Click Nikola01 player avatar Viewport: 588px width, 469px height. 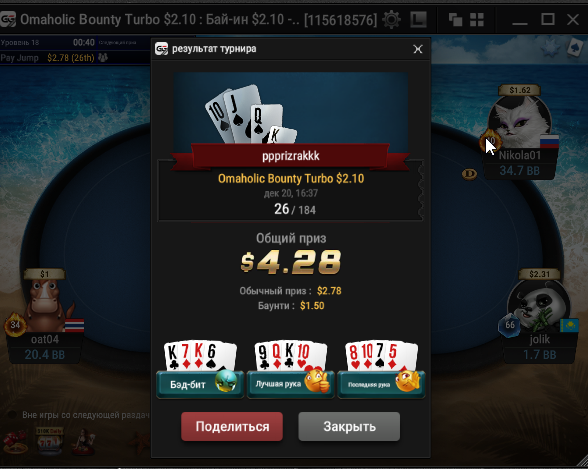520,123
